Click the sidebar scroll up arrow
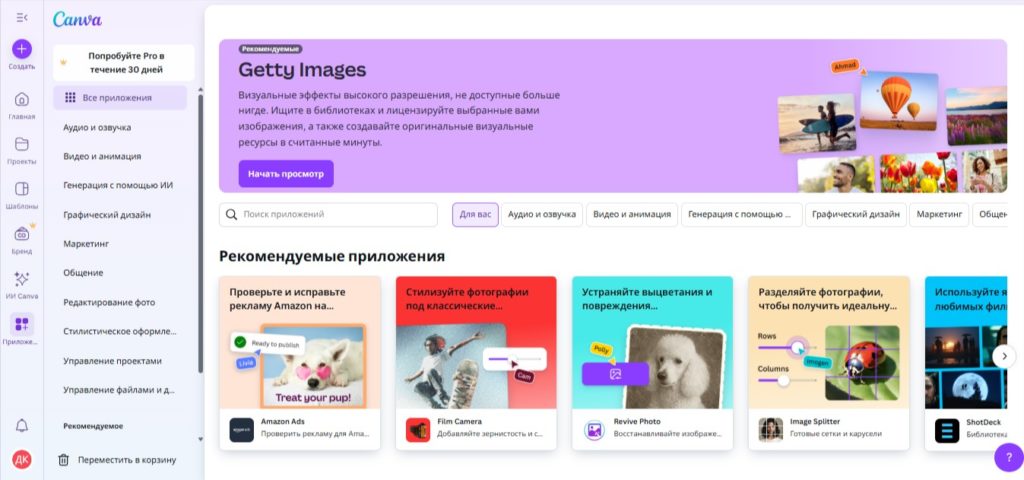 coord(200,89)
